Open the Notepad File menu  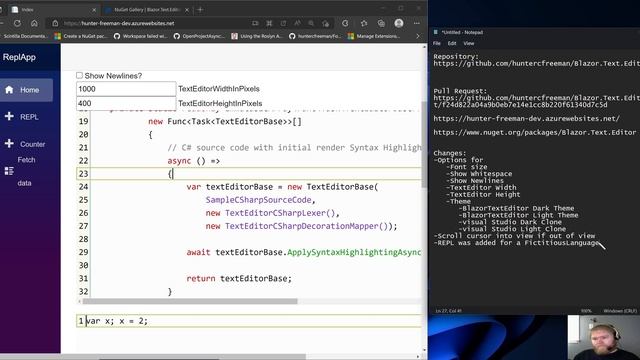[437, 43]
